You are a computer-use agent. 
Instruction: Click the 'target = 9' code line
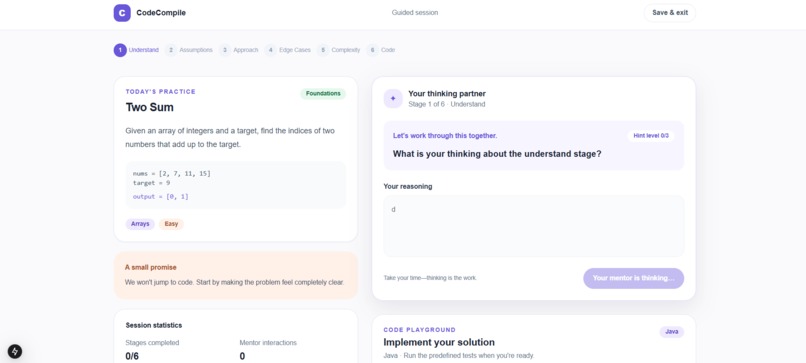point(151,183)
